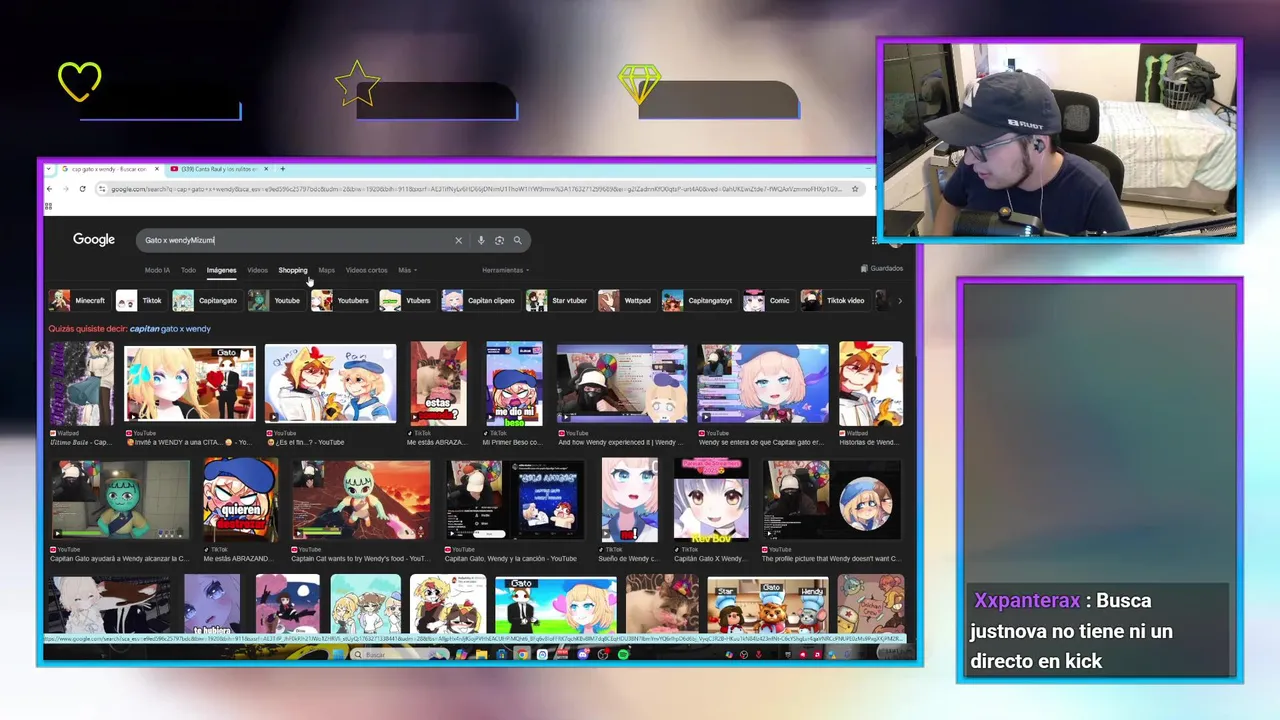1280x720 pixels.
Task: Select the Youtubers suggestion chip
Action: [341, 301]
